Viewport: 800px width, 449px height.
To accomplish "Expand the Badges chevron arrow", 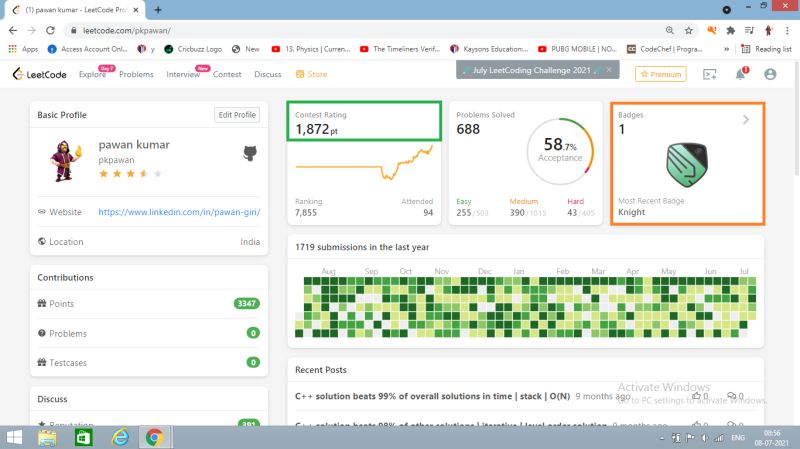I will (745, 119).
